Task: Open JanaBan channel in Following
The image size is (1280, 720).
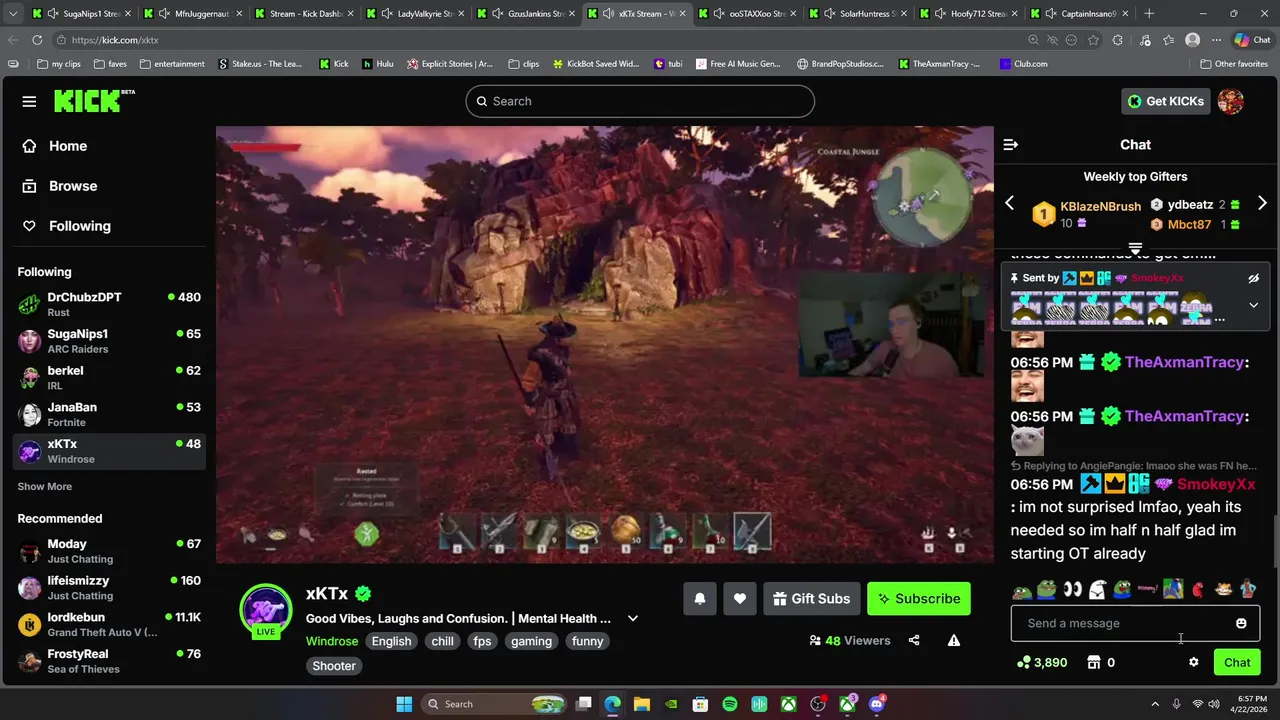Action: click(x=110, y=414)
